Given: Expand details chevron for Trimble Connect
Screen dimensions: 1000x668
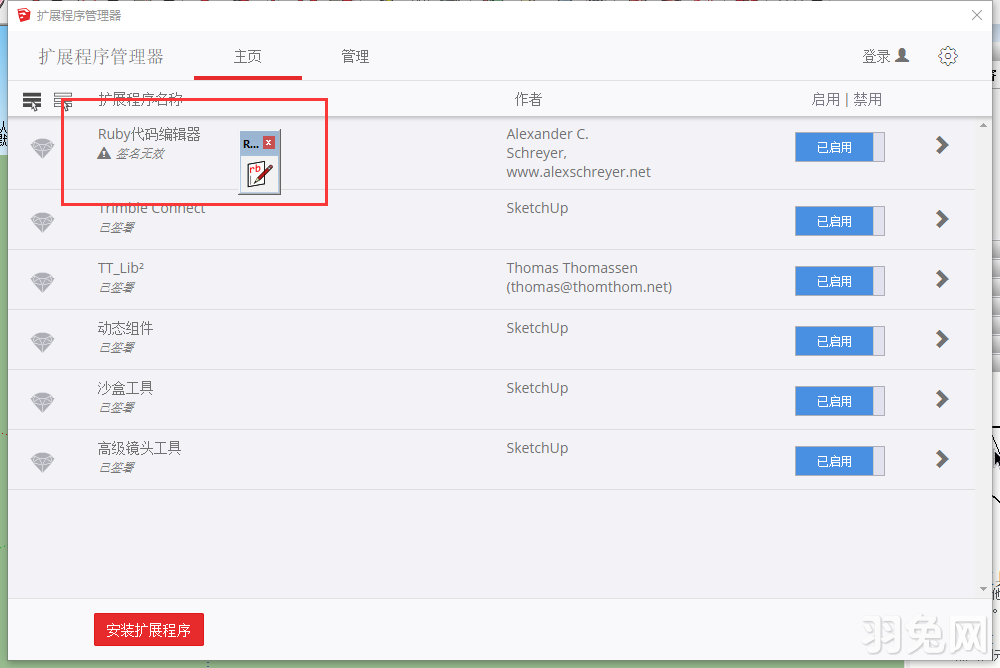Looking at the screenshot, I should (x=941, y=221).
